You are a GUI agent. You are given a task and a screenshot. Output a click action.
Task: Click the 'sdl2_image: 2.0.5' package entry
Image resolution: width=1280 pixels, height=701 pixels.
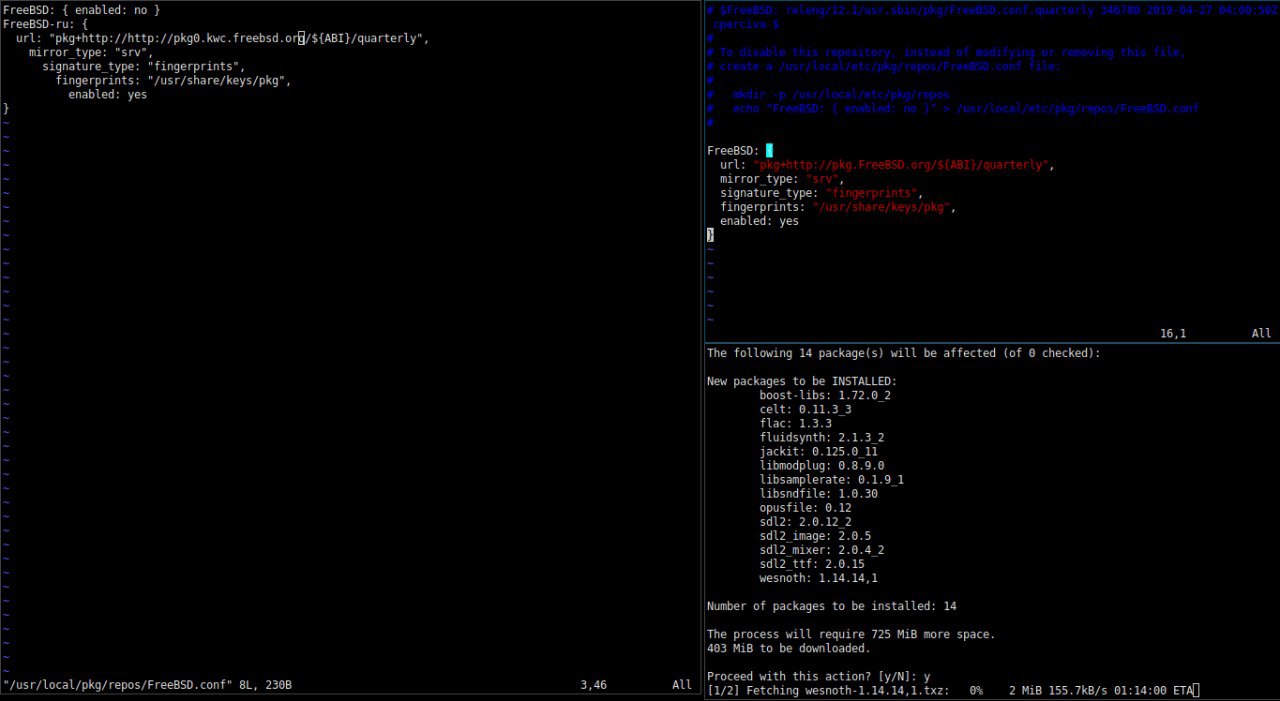pos(815,535)
